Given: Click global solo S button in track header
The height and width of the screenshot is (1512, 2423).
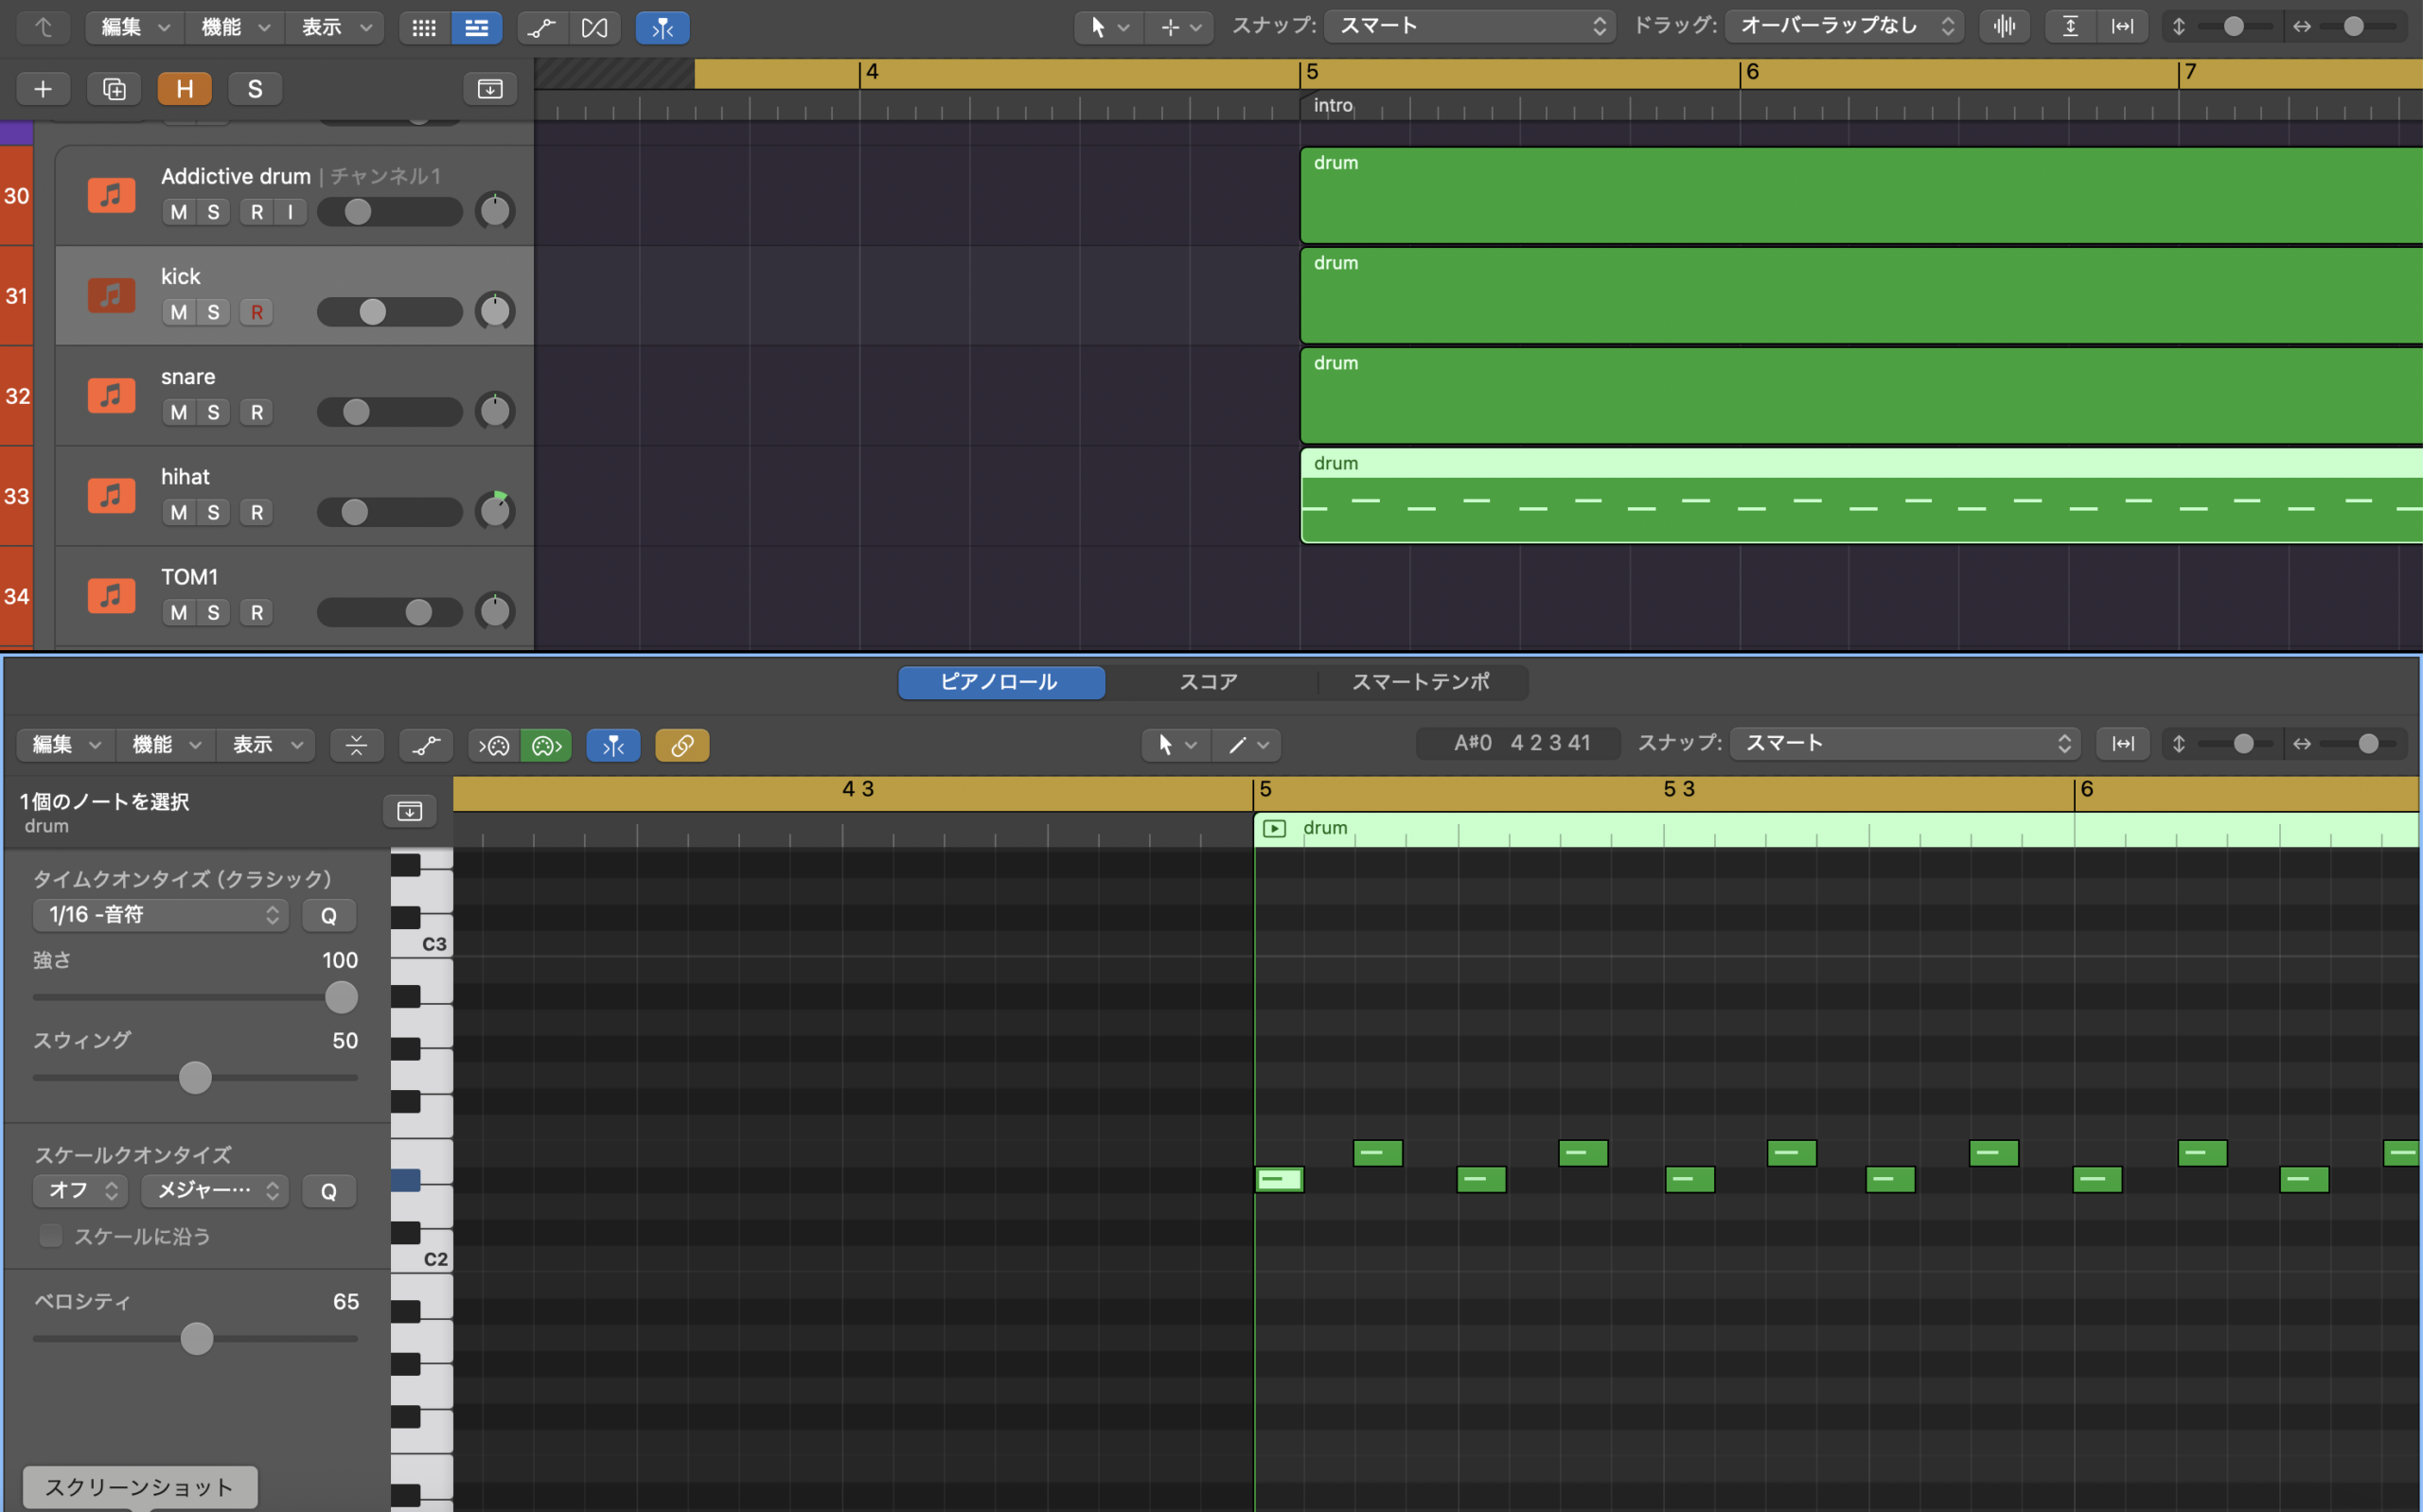Looking at the screenshot, I should (x=255, y=89).
